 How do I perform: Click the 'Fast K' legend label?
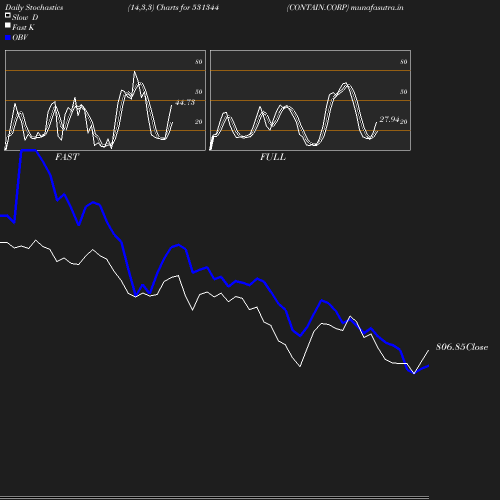point(23,27)
